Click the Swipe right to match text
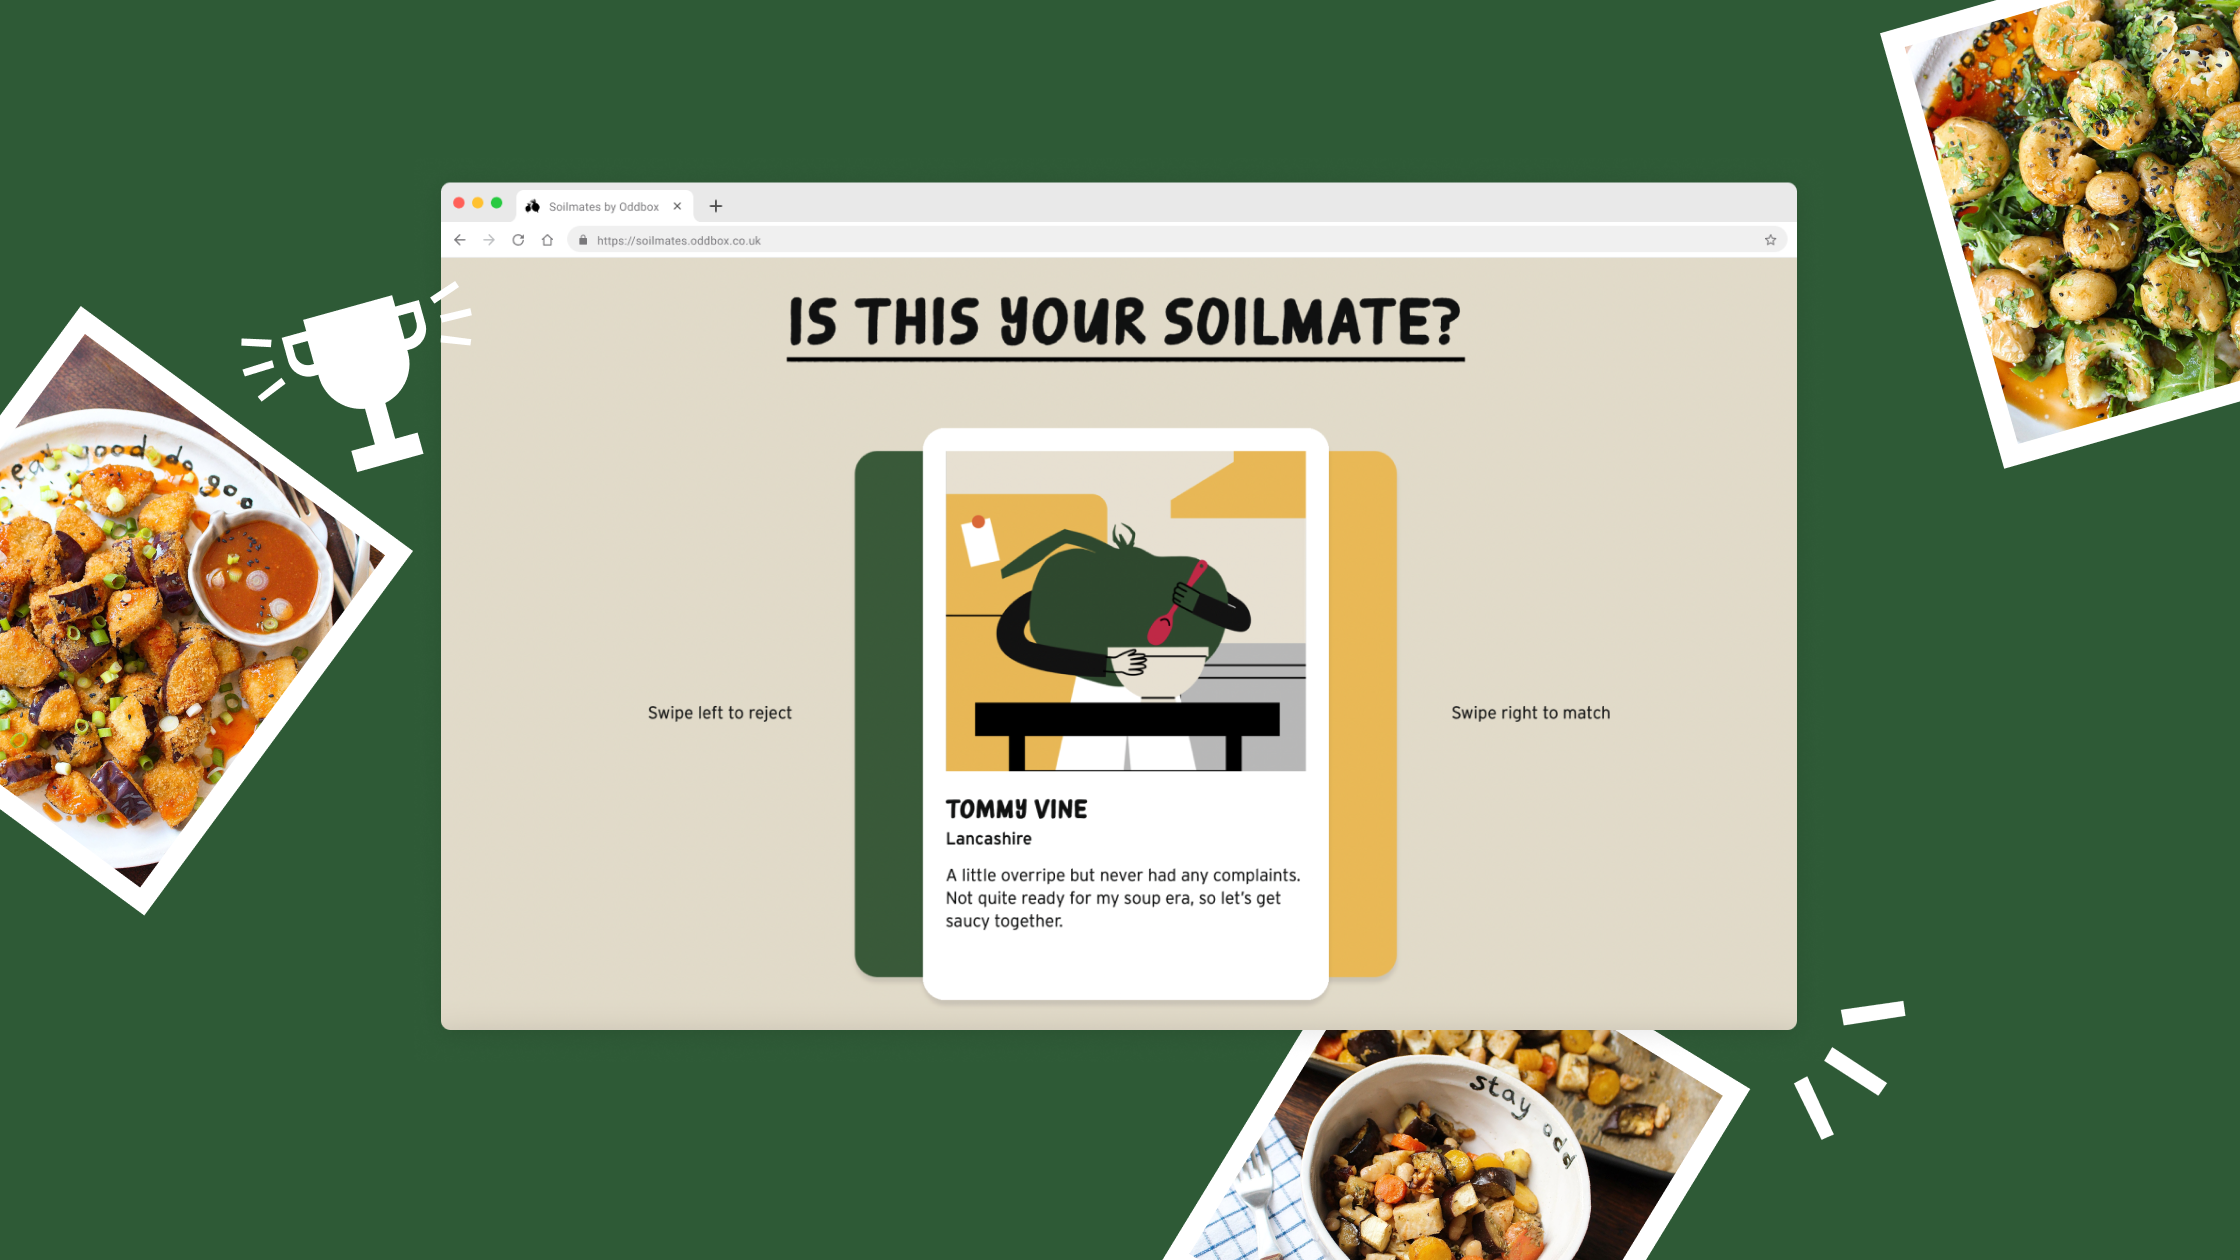This screenshot has width=2240, height=1260. coord(1530,713)
